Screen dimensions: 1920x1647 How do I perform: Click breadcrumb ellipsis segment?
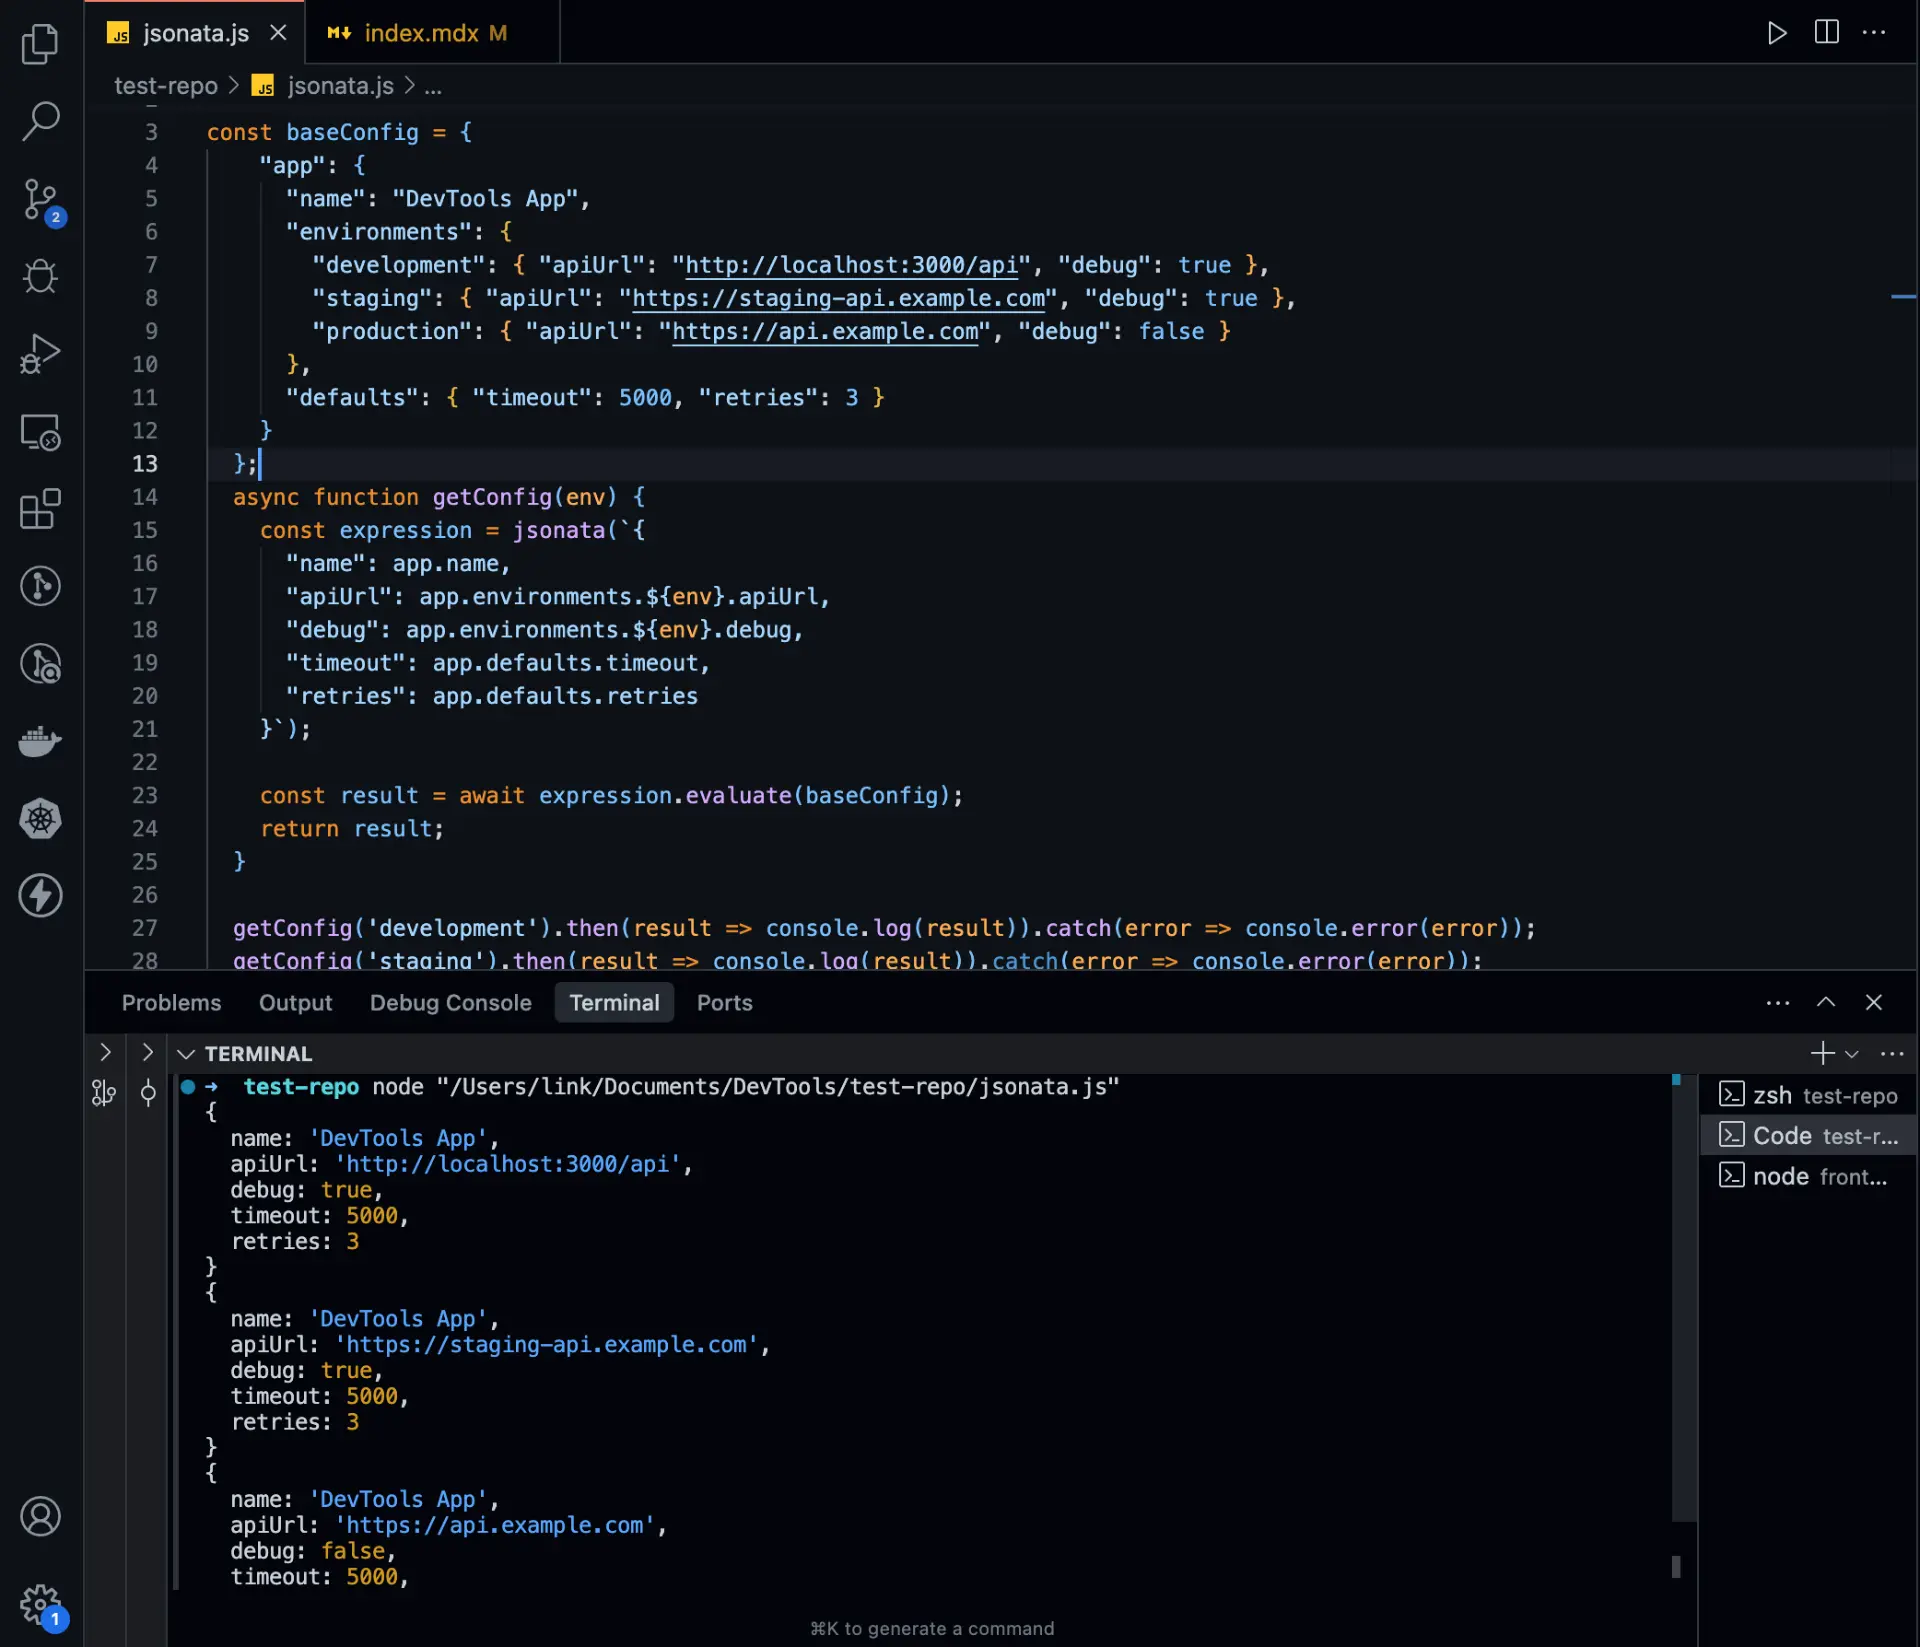click(x=433, y=86)
